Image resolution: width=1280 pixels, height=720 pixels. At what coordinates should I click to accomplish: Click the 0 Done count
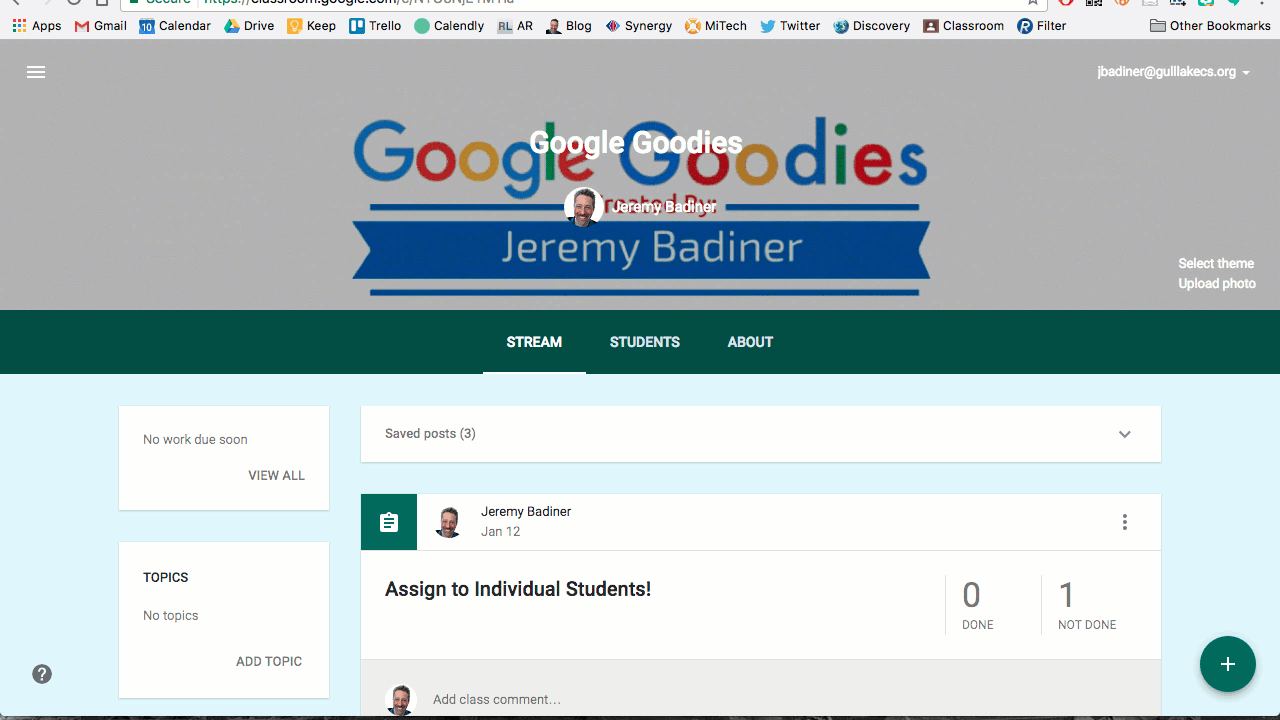(978, 605)
